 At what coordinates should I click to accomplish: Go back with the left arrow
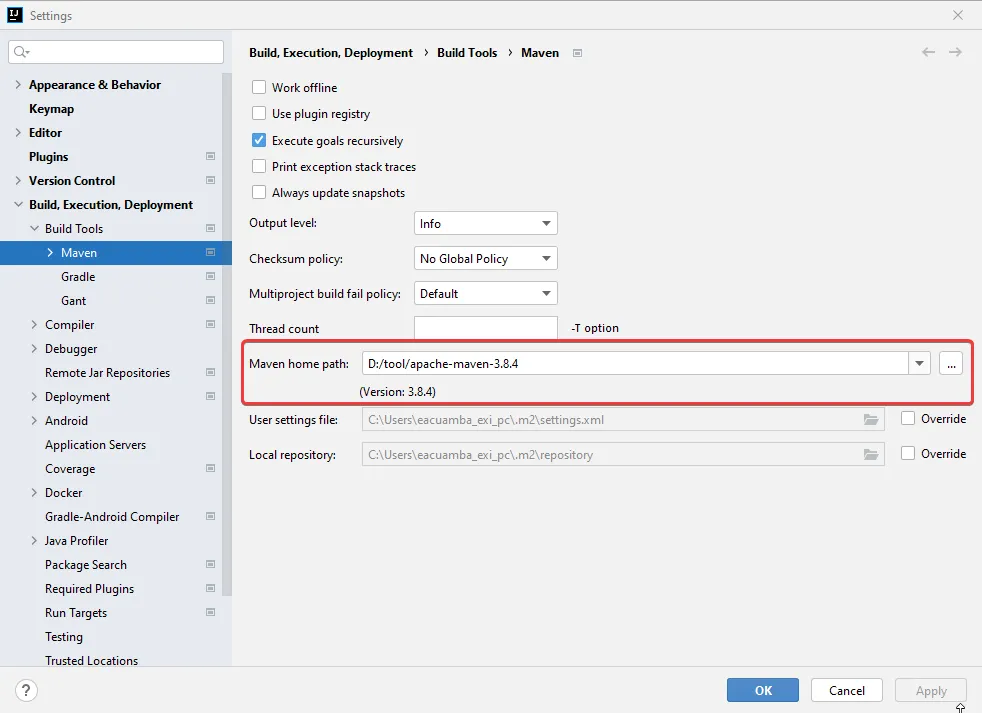click(928, 52)
